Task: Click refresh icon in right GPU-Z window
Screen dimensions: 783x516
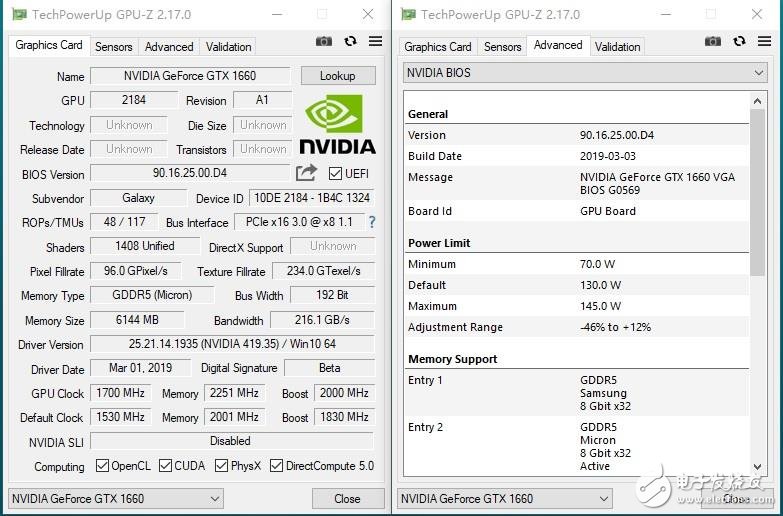Action: coord(740,41)
